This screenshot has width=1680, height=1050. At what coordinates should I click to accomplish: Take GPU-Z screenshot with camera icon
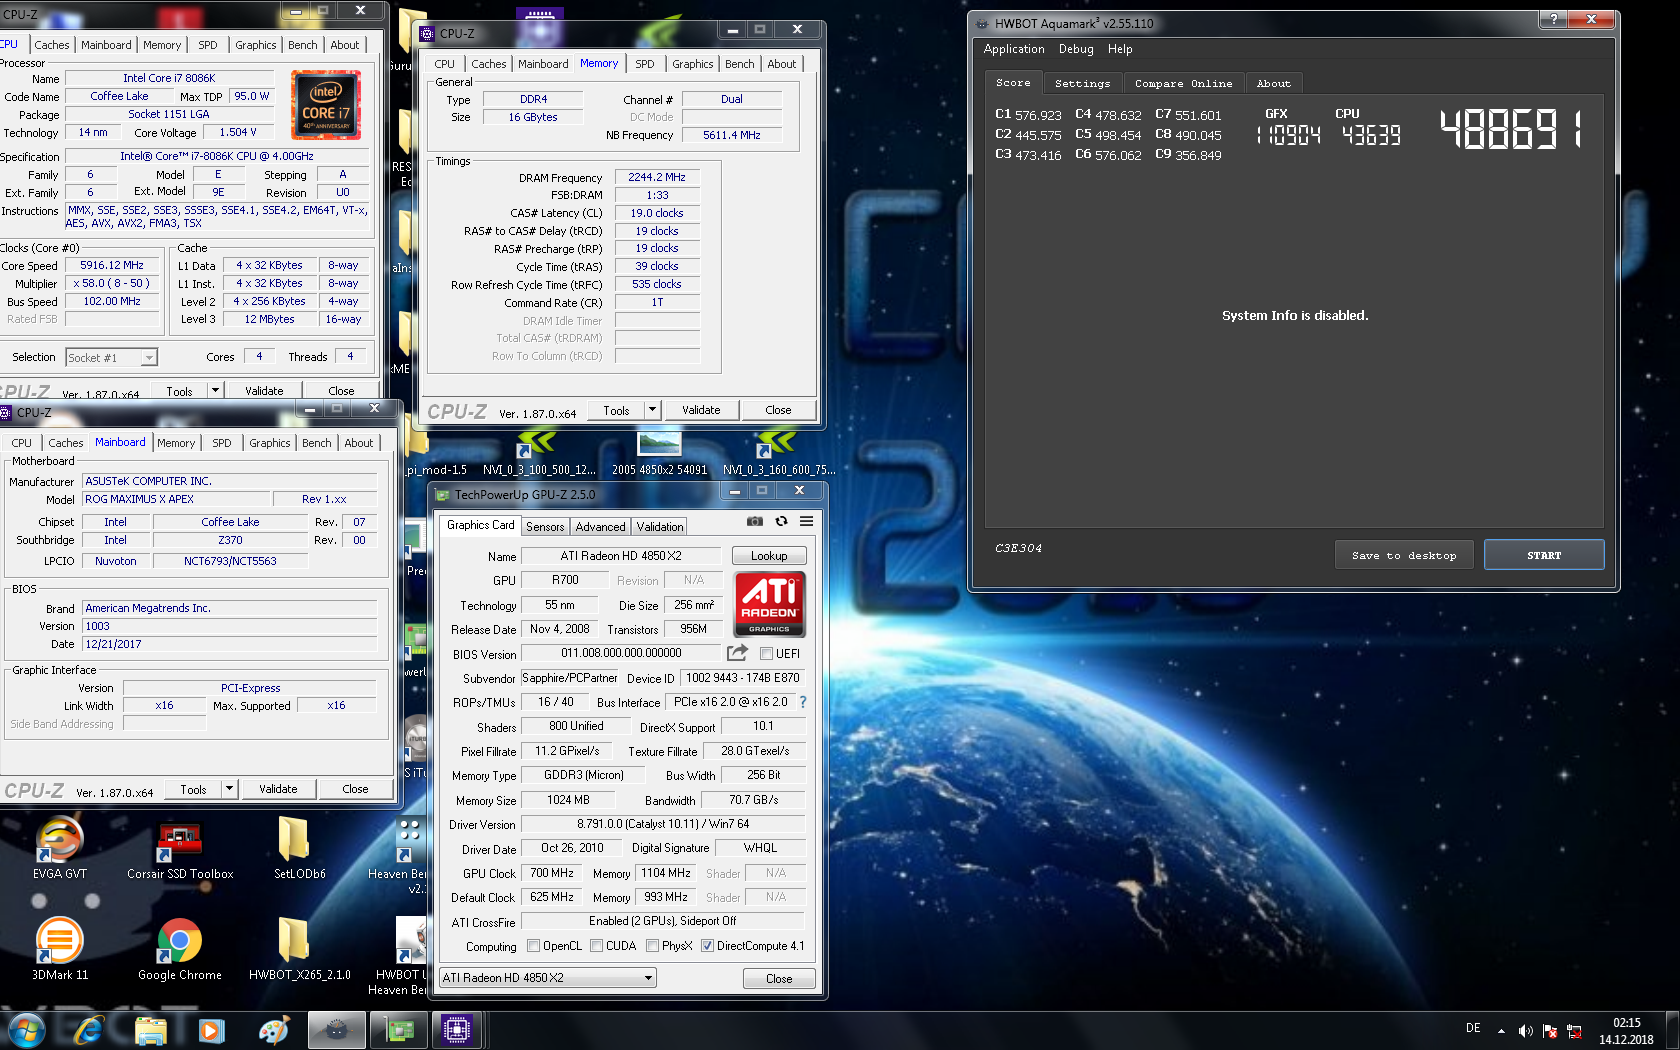click(755, 521)
